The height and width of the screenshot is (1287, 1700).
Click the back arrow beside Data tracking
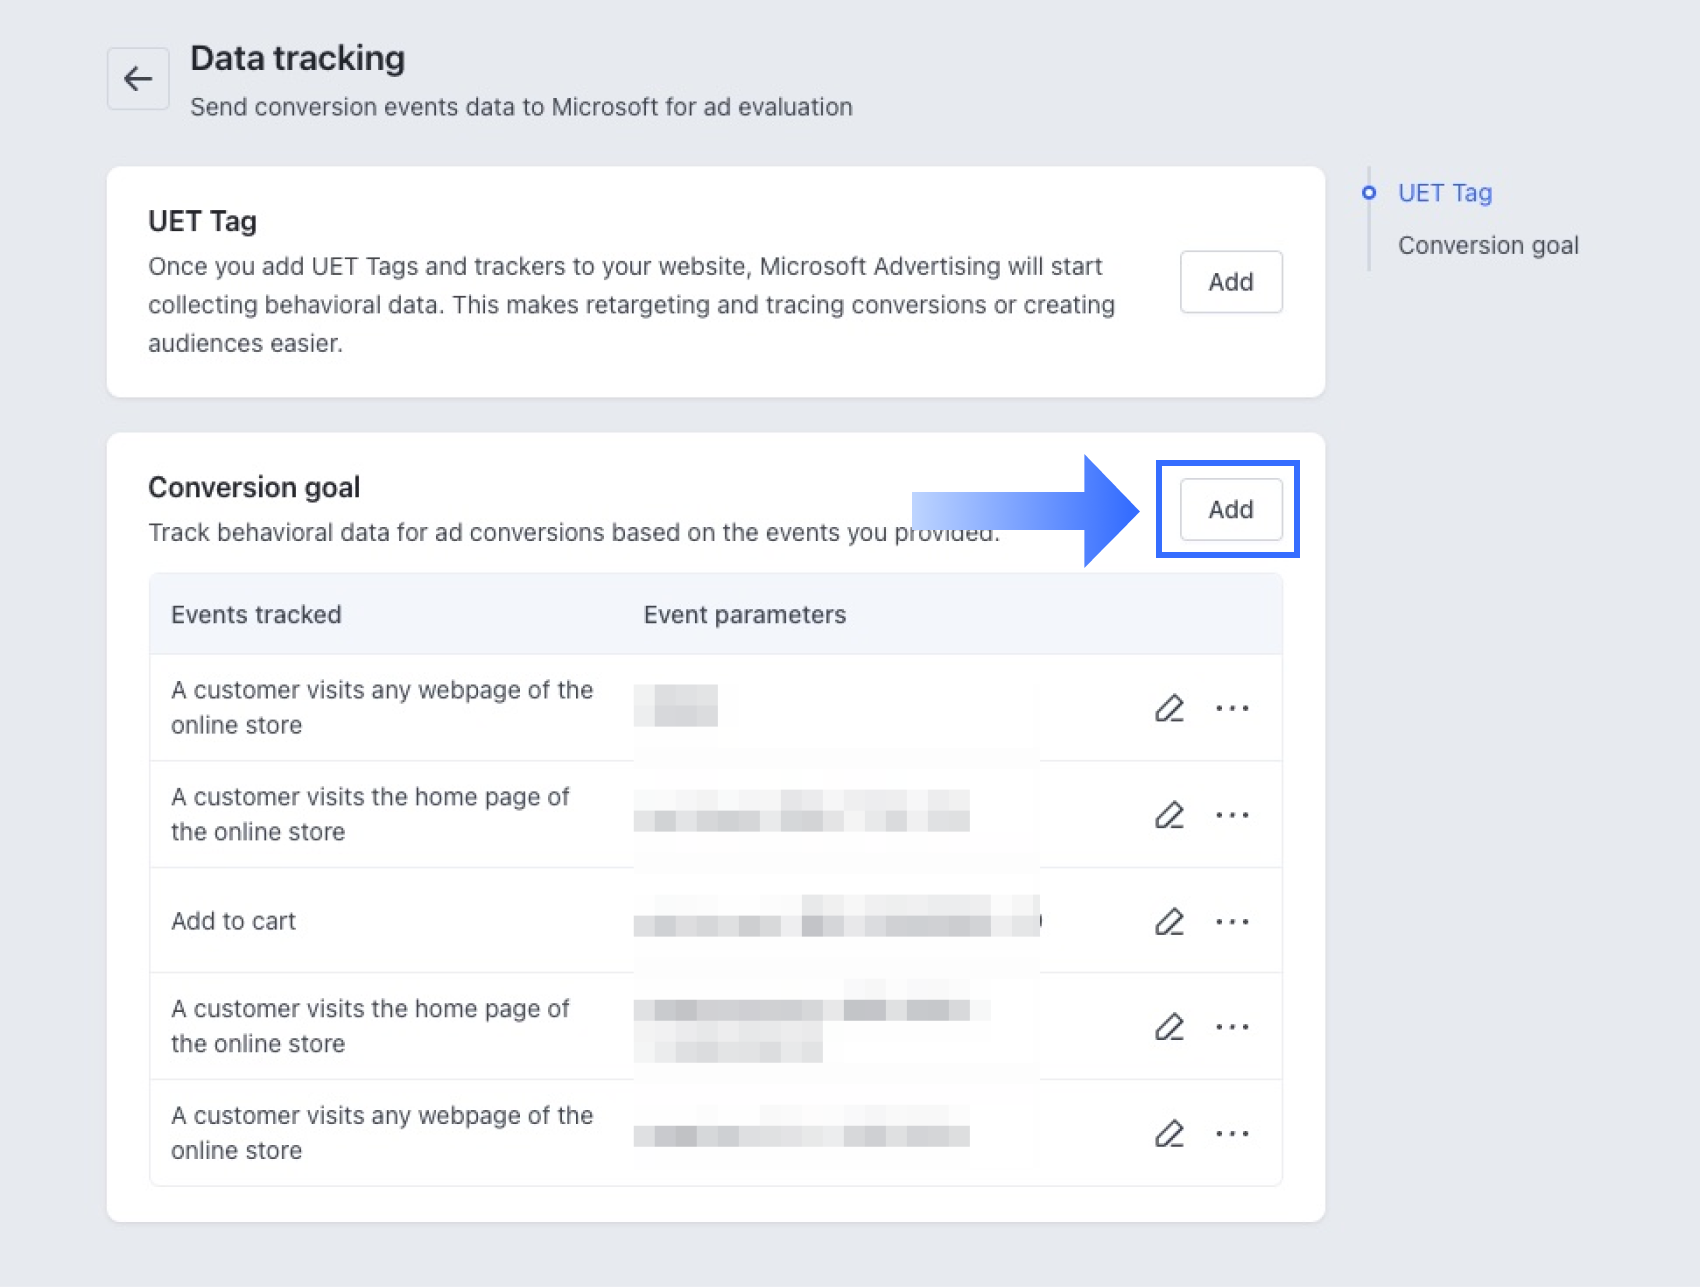(x=138, y=79)
